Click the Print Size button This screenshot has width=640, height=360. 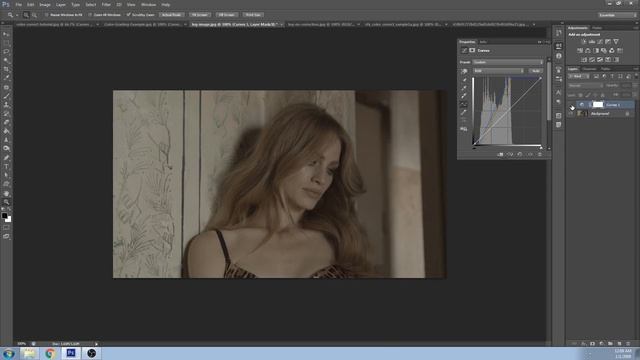point(253,15)
